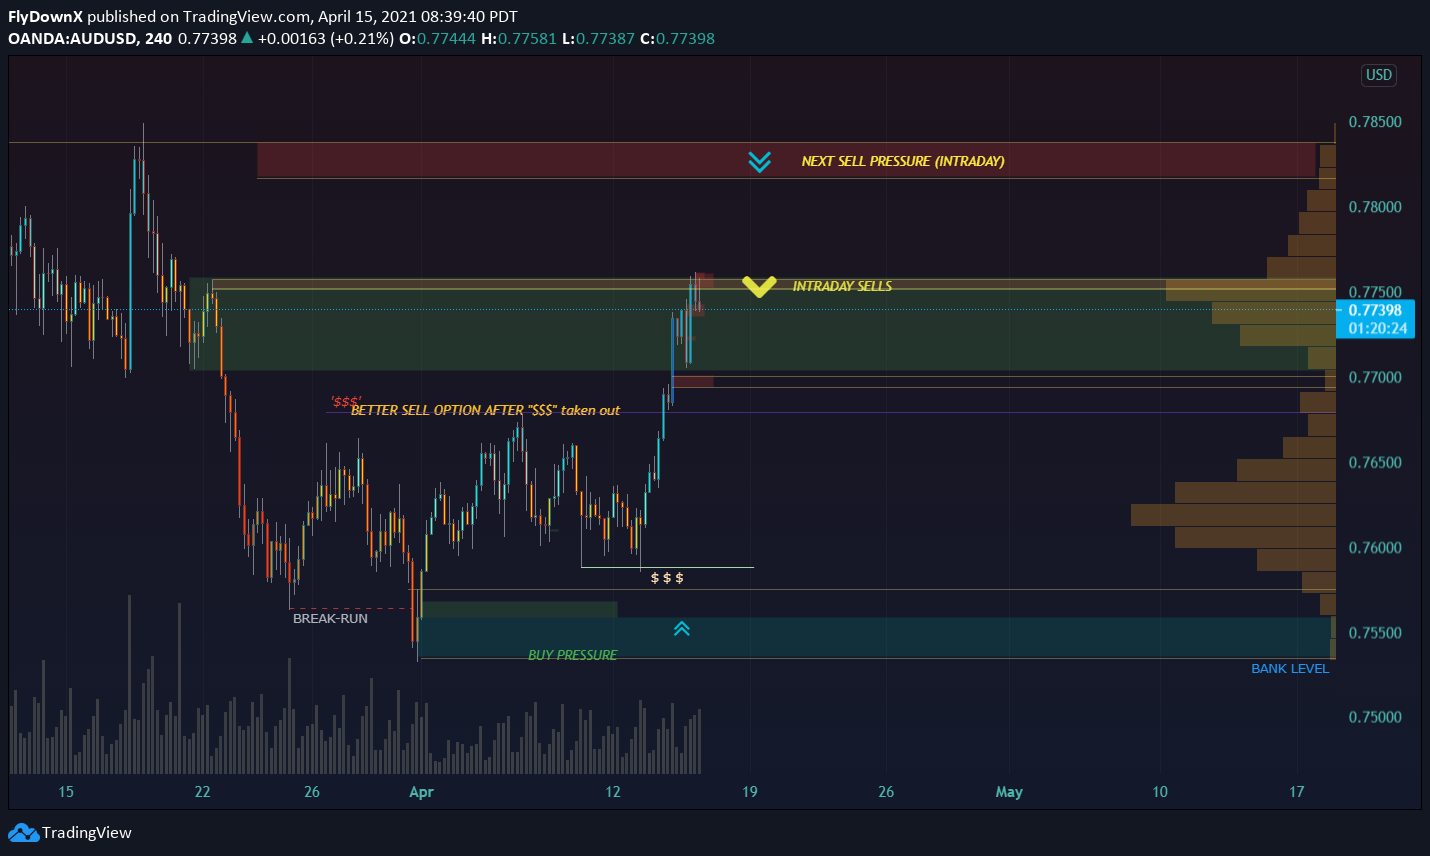
Task: Click the longest volume profile bar near 0.76200
Action: tap(1233, 515)
